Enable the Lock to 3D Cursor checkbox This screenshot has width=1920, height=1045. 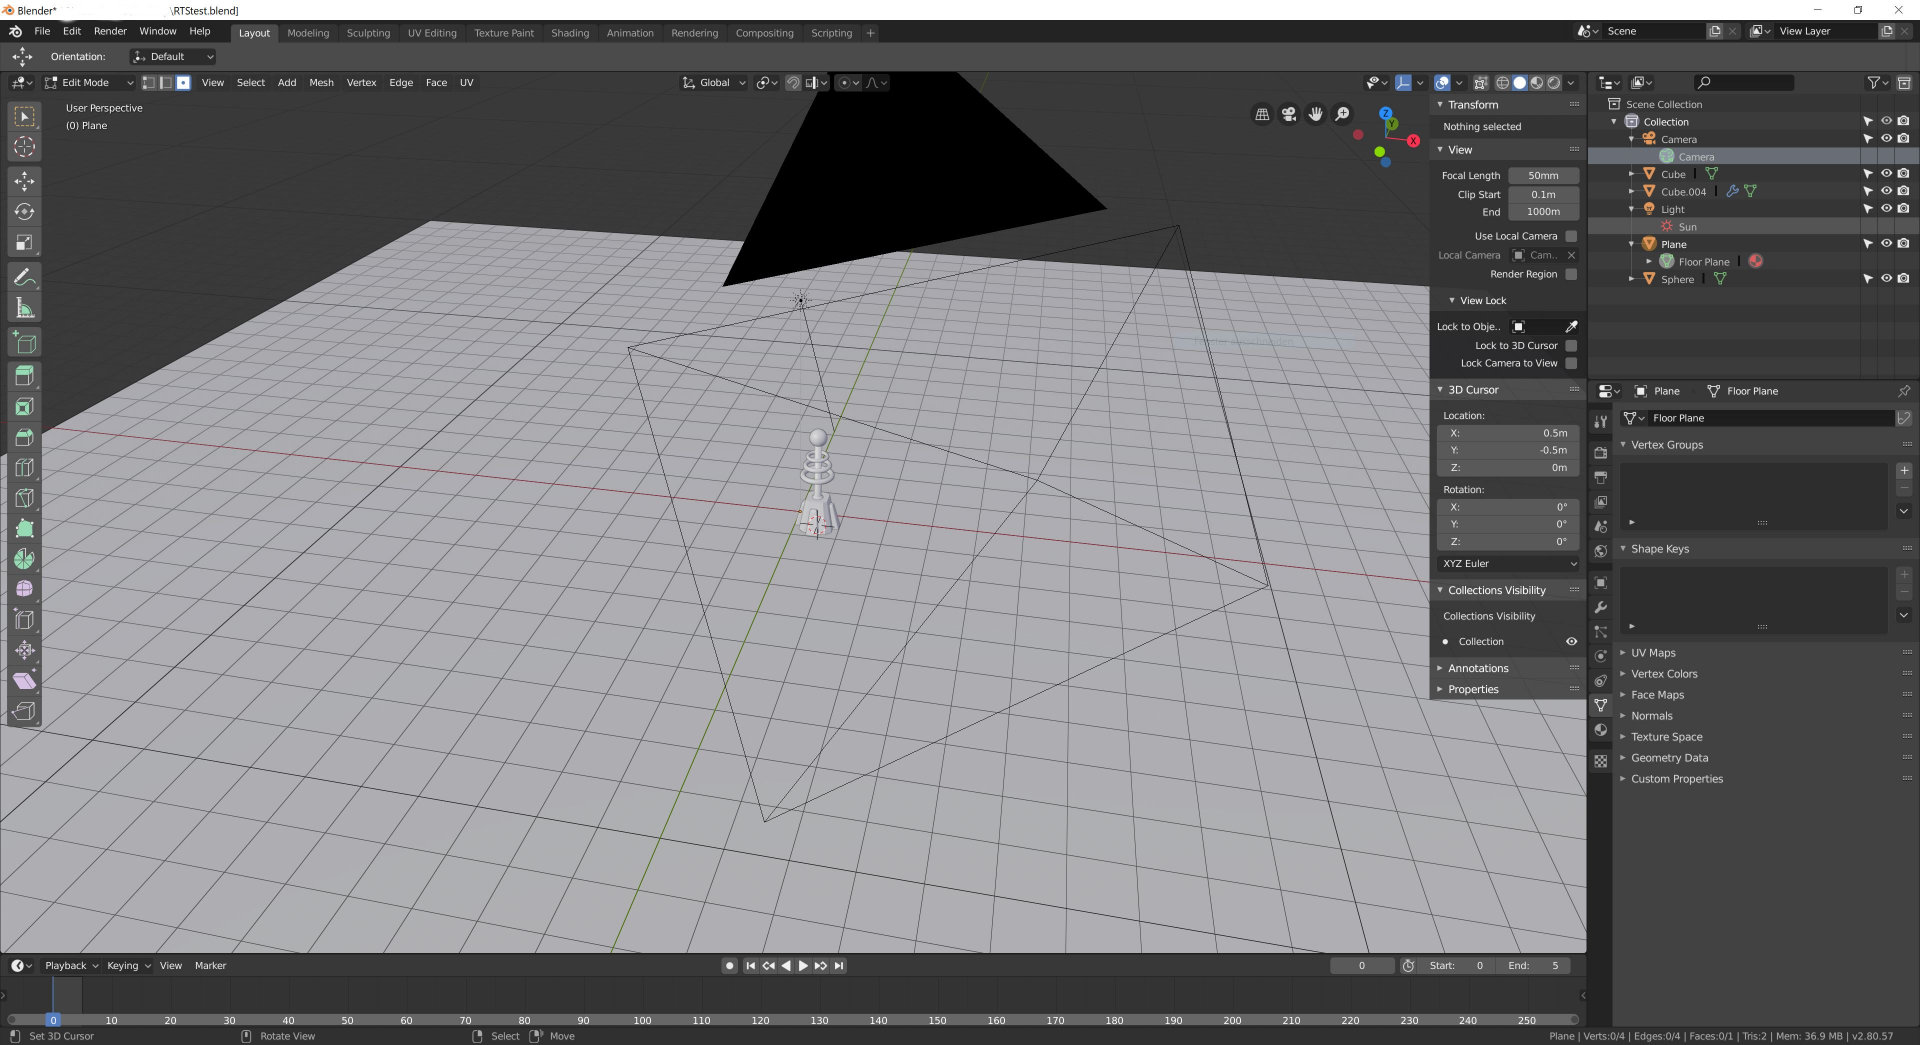(x=1571, y=346)
